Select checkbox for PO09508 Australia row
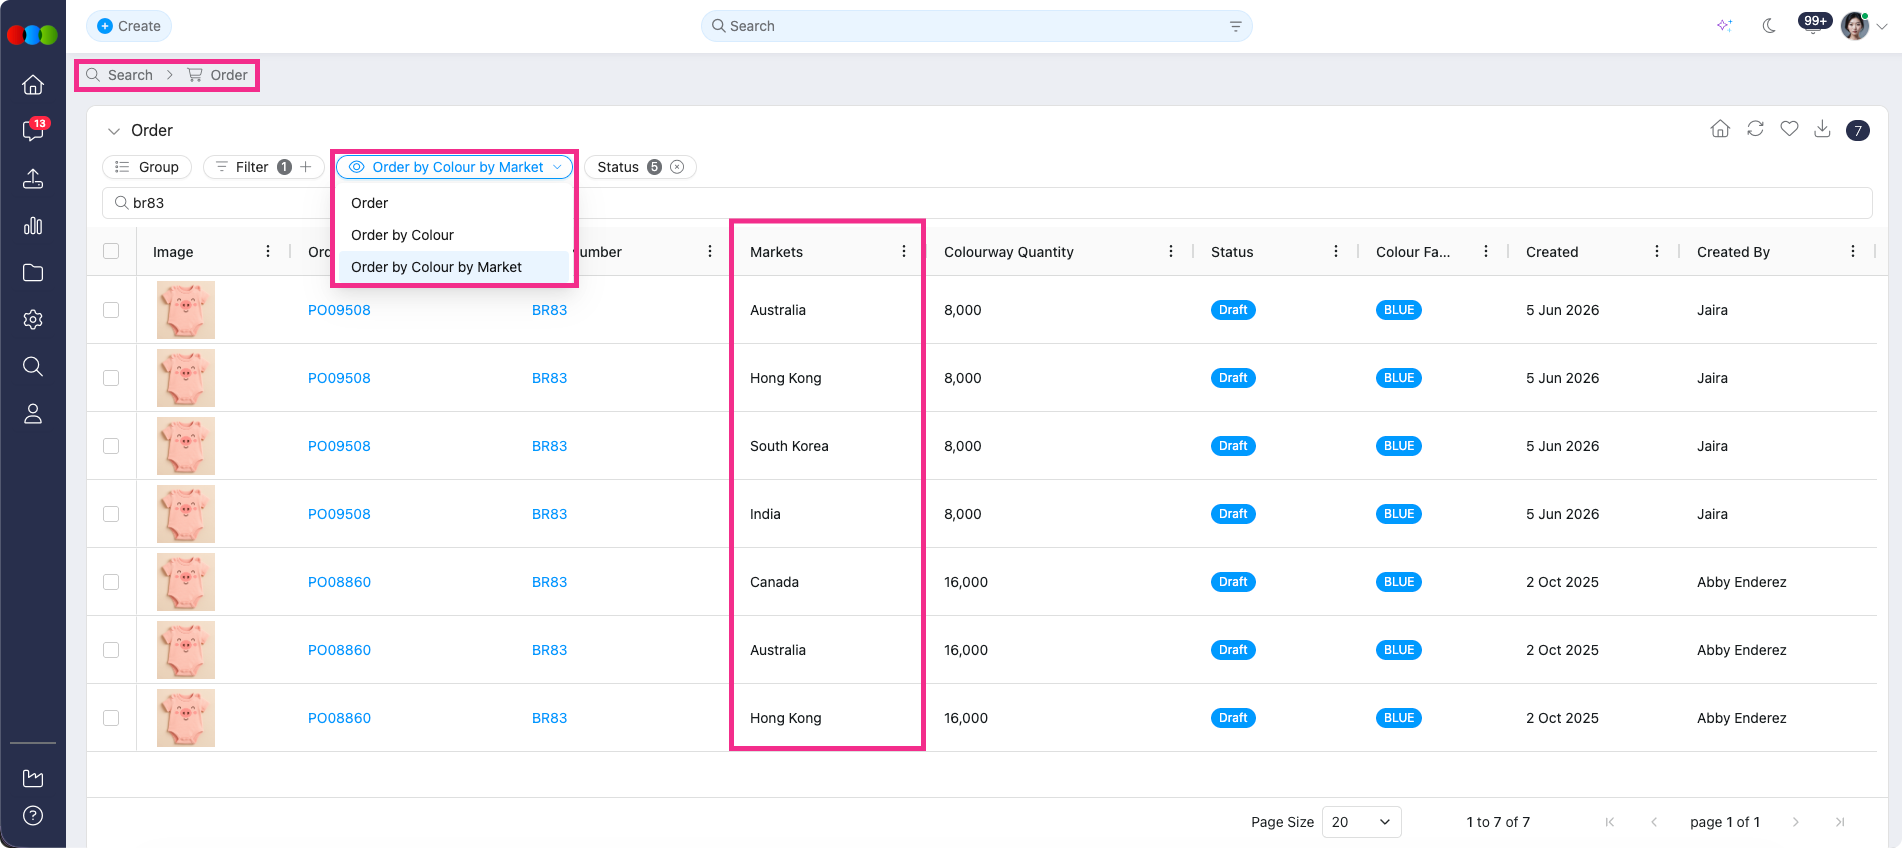Image resolution: width=1902 pixels, height=848 pixels. click(x=111, y=310)
